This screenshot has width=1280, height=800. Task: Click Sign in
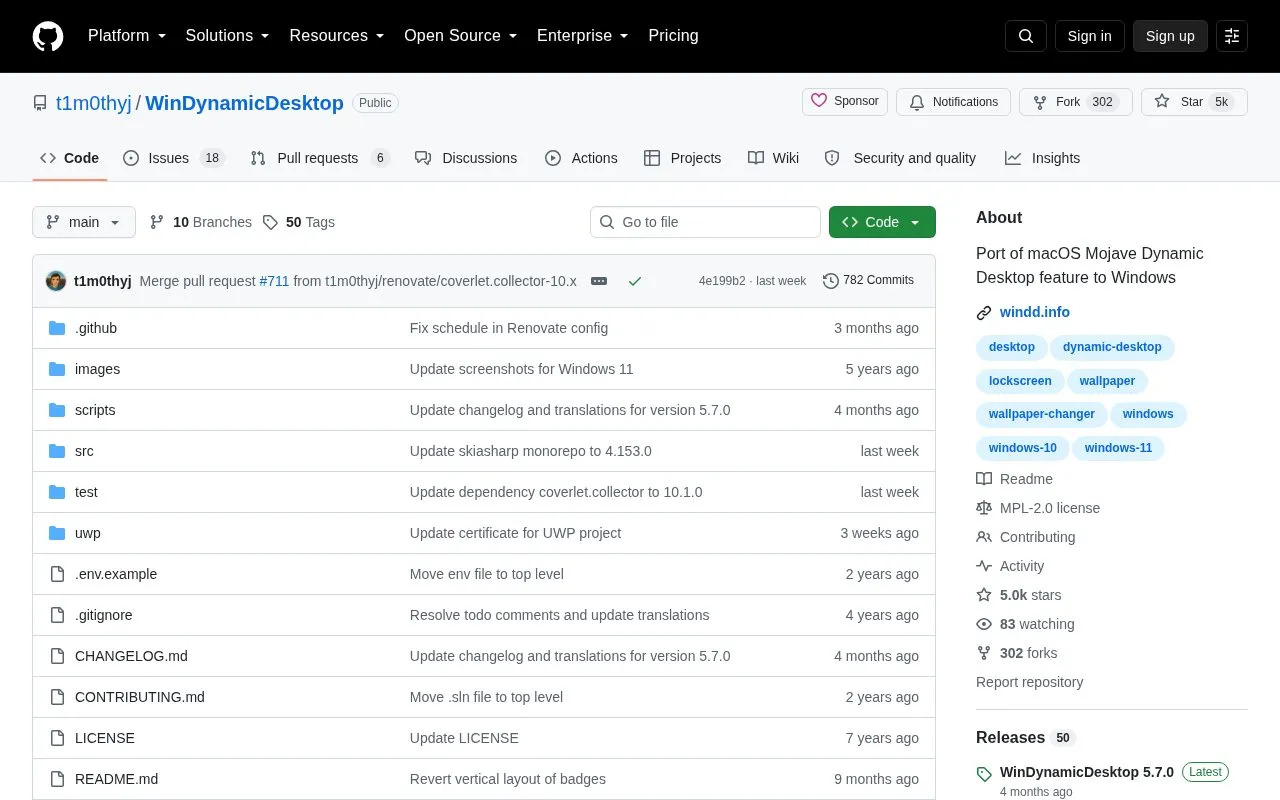(x=1089, y=36)
